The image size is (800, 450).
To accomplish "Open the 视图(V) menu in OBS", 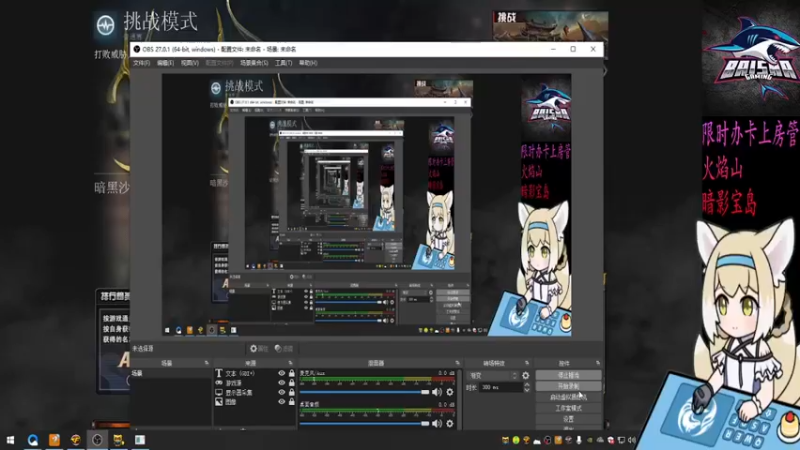I will pyautogui.click(x=189, y=63).
